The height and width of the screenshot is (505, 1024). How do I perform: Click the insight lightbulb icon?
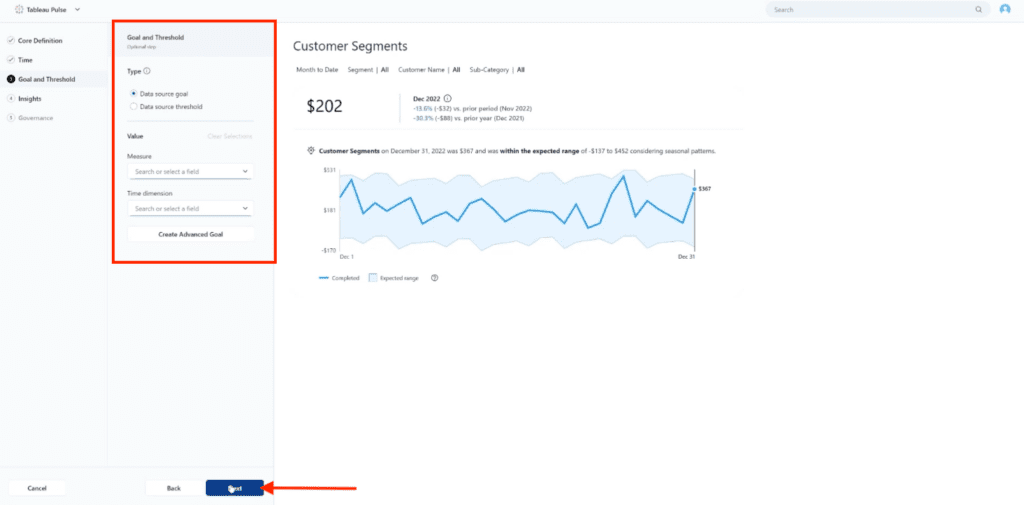pos(312,151)
